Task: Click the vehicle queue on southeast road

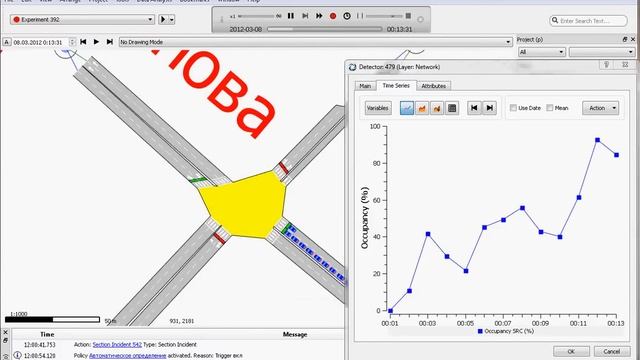Action: (x=314, y=254)
